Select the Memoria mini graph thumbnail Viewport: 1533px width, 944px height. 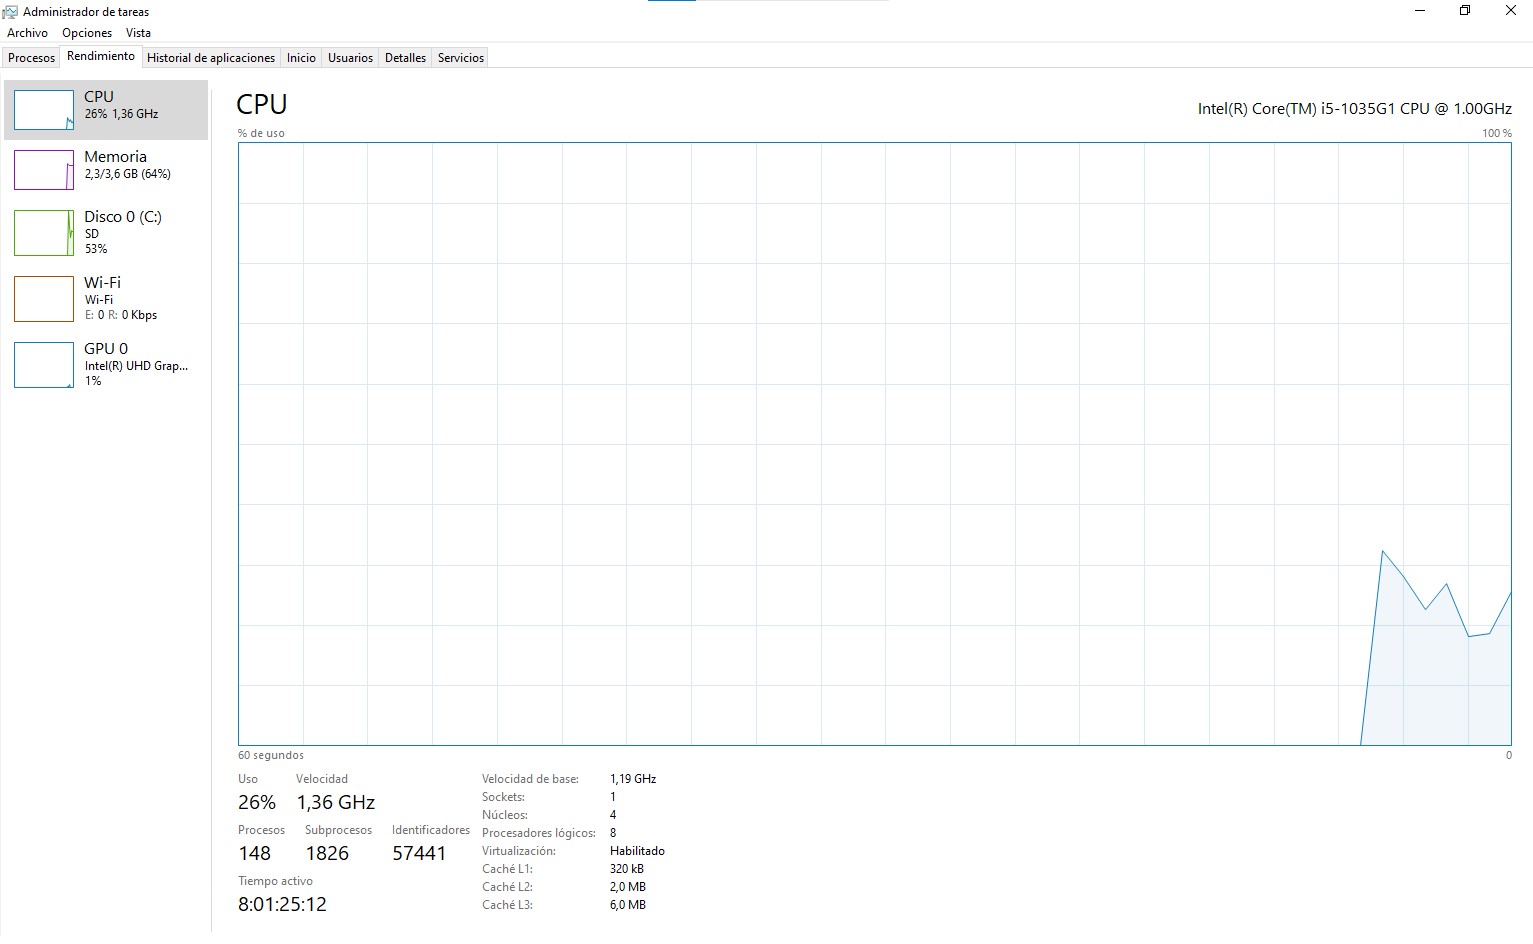click(x=44, y=170)
